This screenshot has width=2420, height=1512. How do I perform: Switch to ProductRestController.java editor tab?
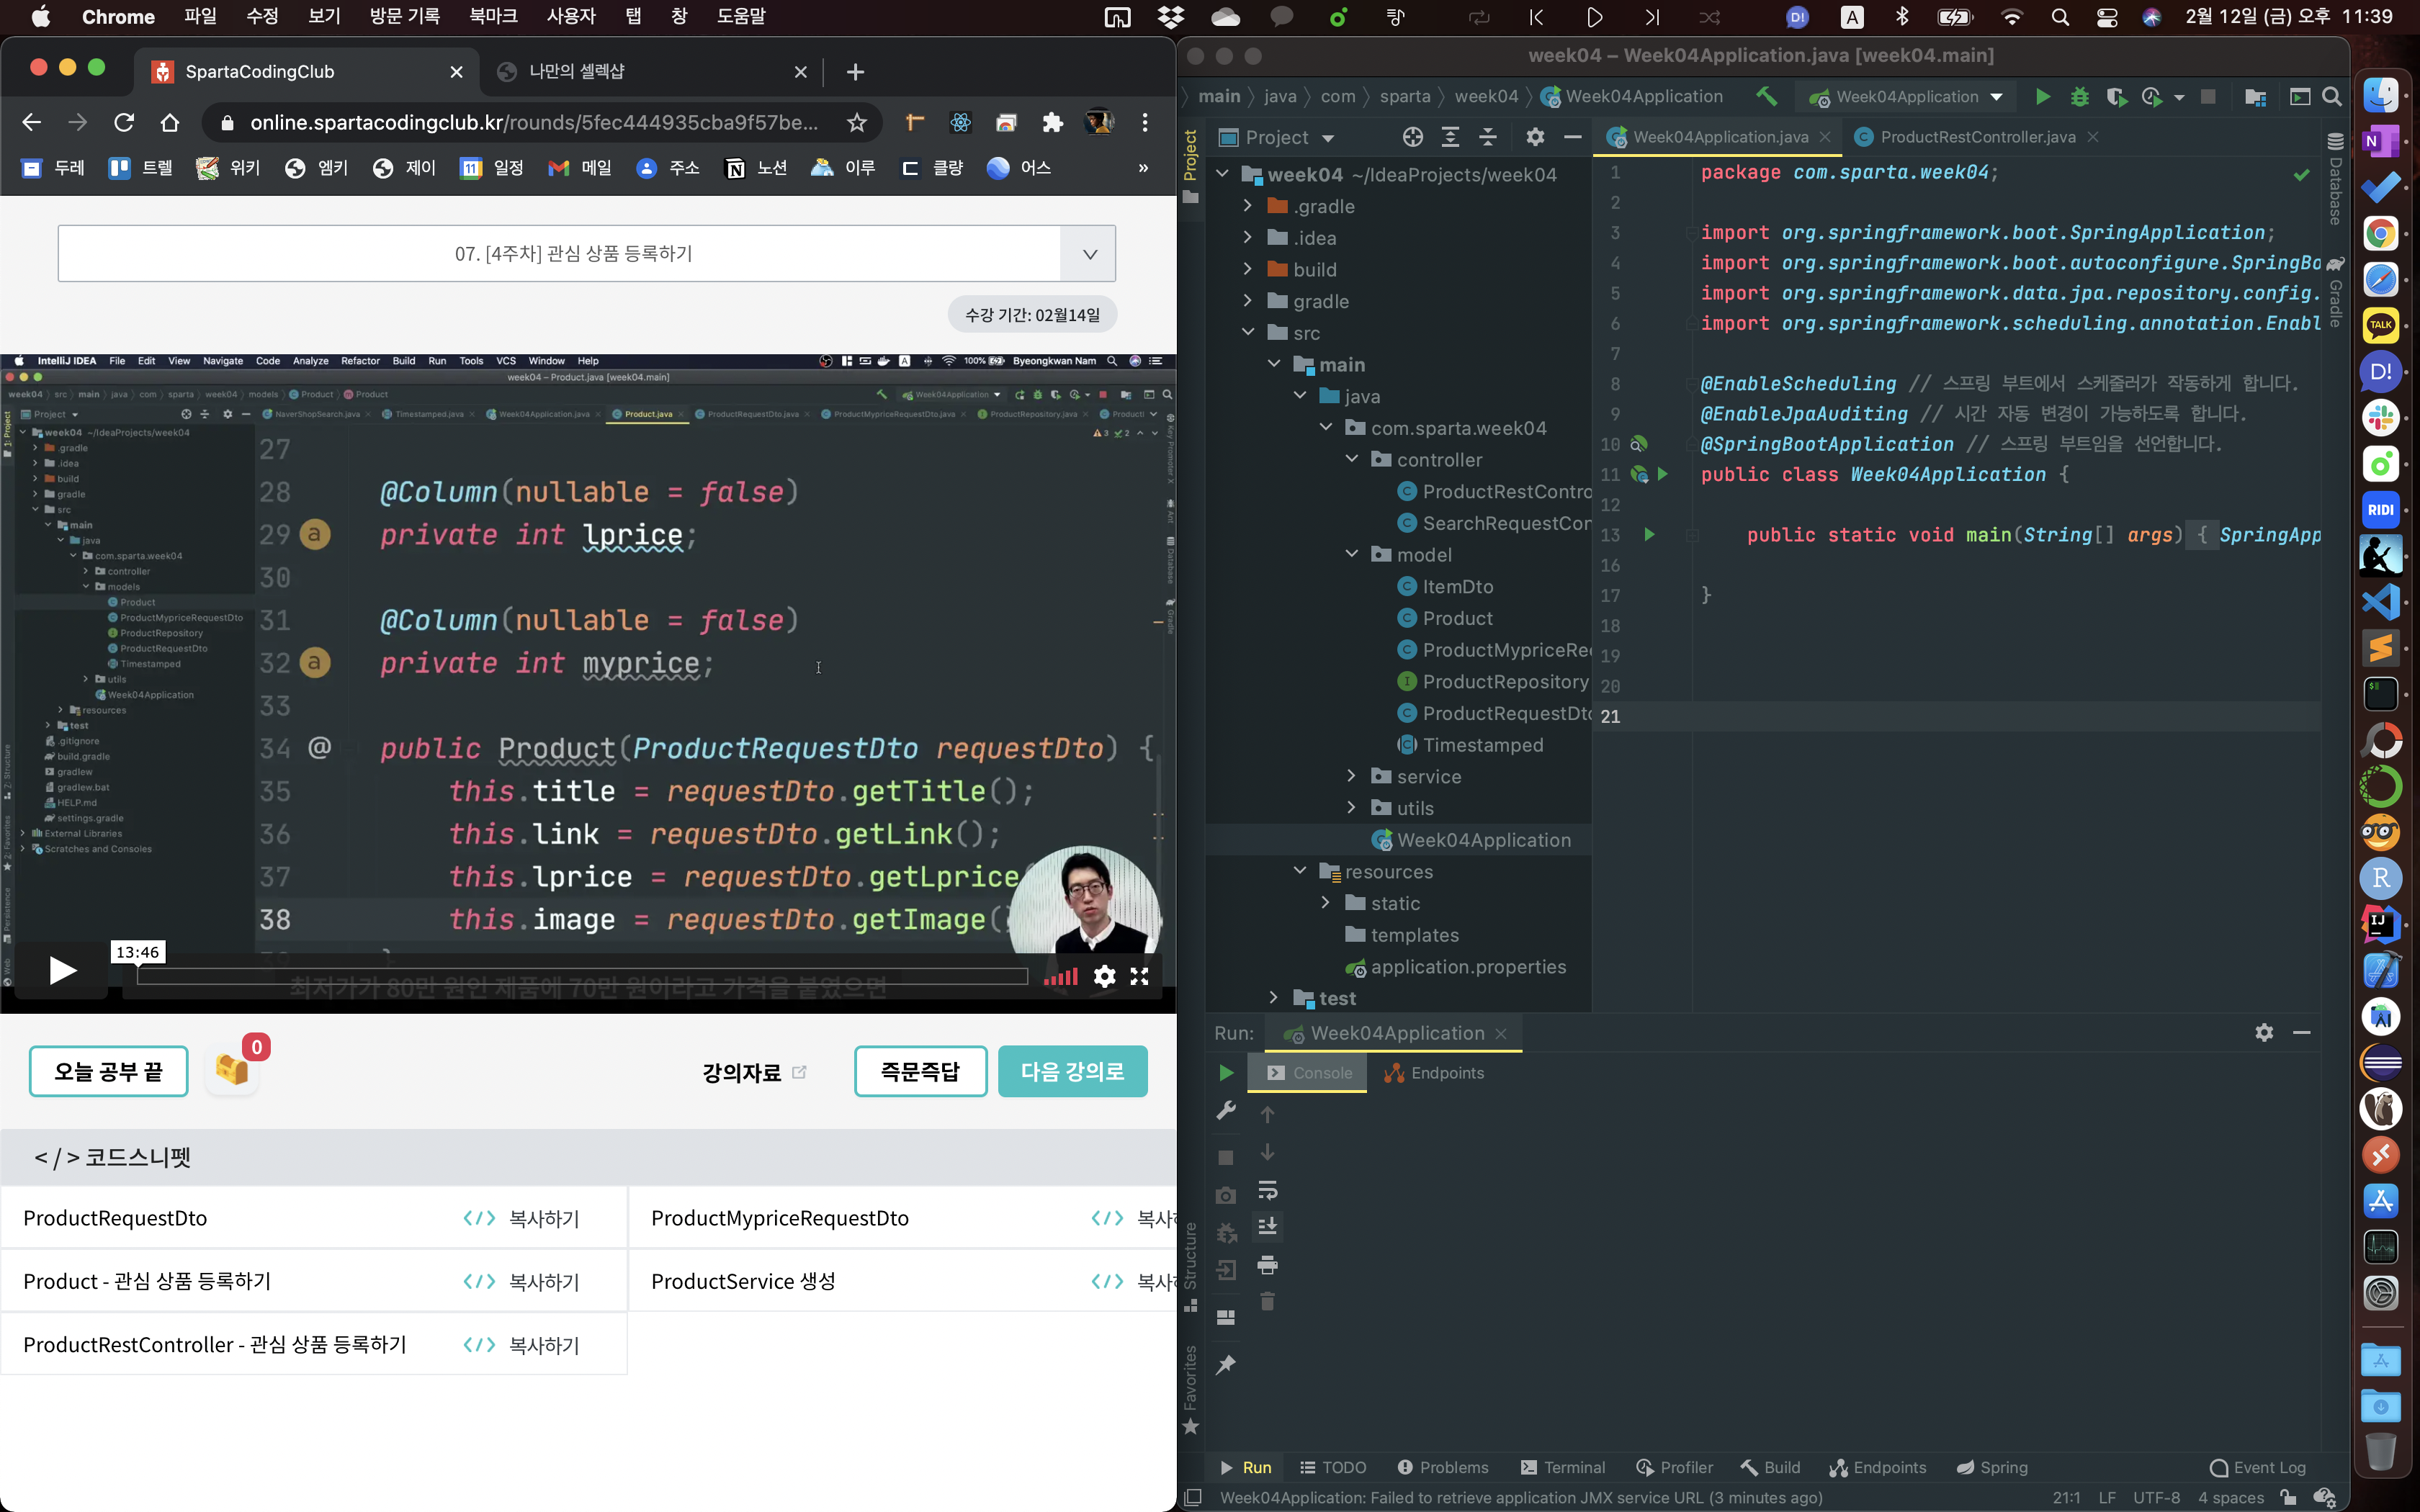(x=1976, y=137)
